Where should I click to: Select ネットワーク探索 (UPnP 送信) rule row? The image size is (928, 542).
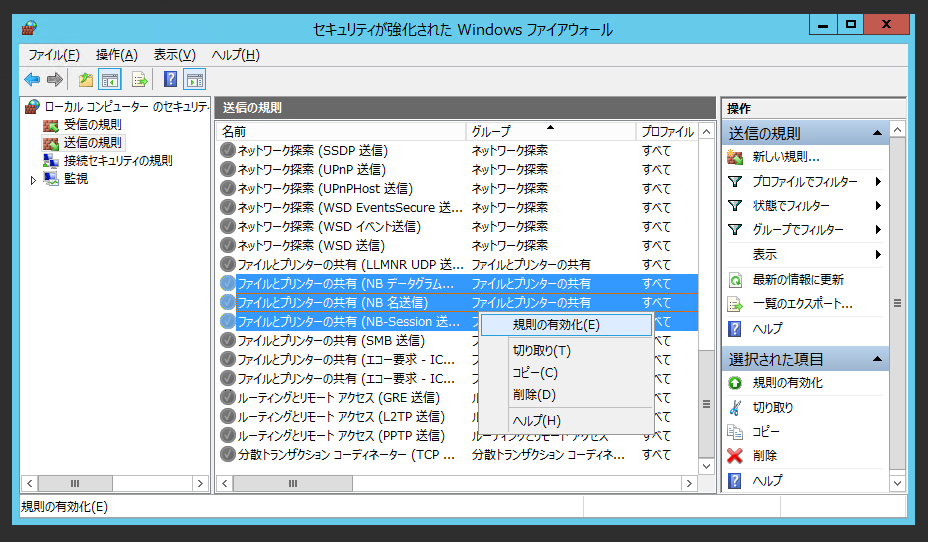pos(457,169)
